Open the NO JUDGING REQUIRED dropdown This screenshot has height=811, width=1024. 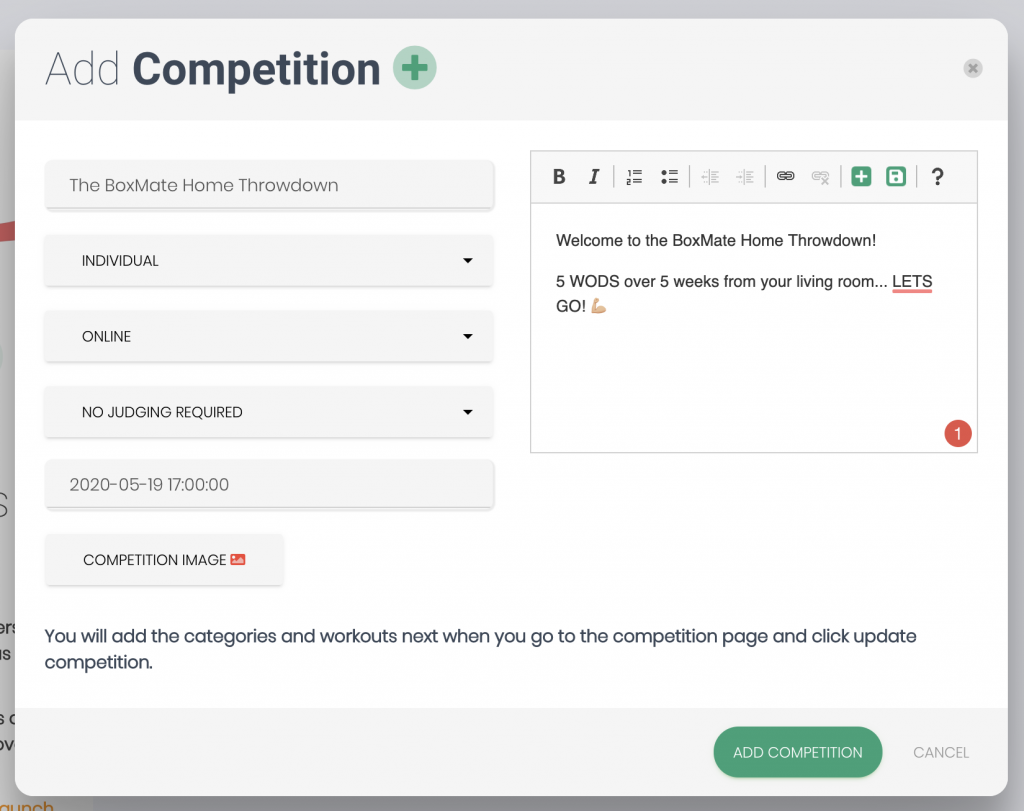(x=269, y=412)
